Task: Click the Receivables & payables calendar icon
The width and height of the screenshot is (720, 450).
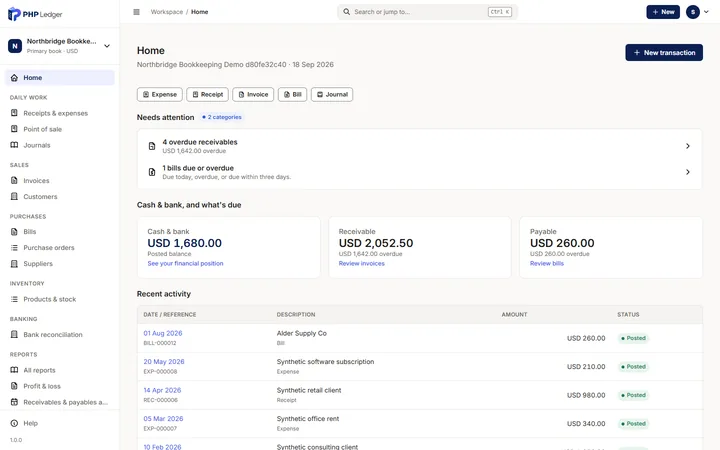Action: [14, 402]
